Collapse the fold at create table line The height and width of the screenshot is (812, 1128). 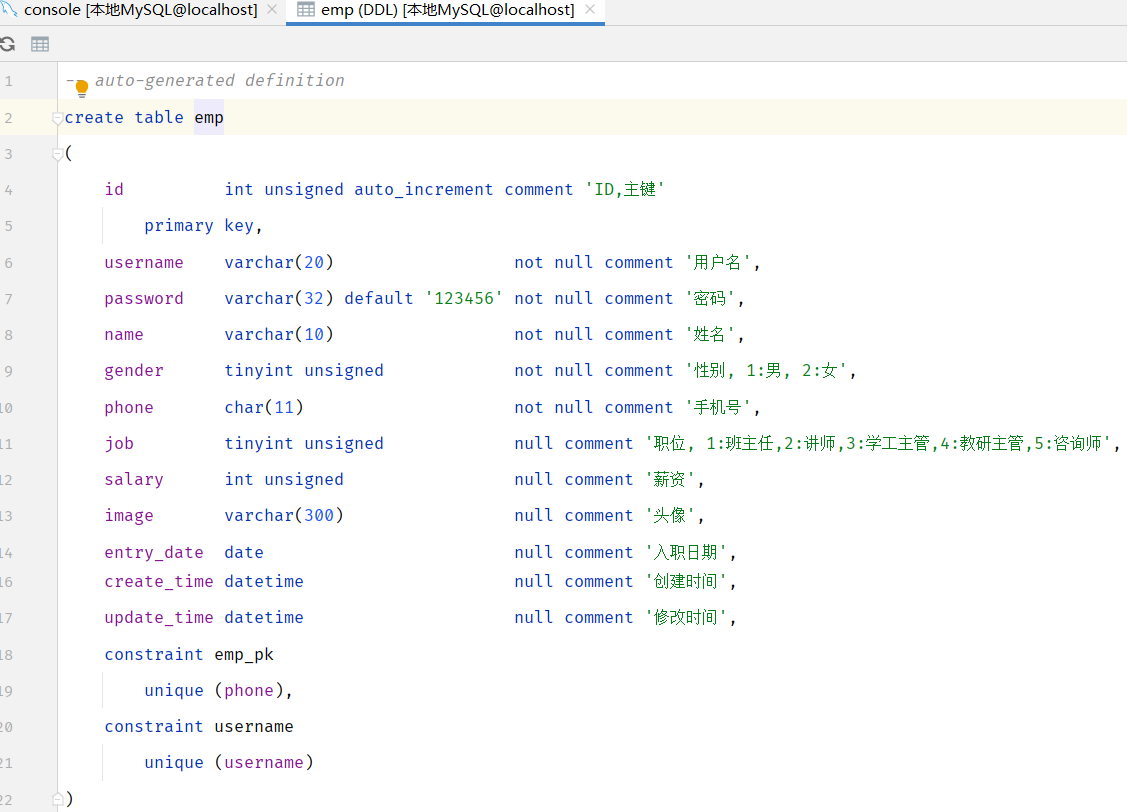tap(57, 118)
